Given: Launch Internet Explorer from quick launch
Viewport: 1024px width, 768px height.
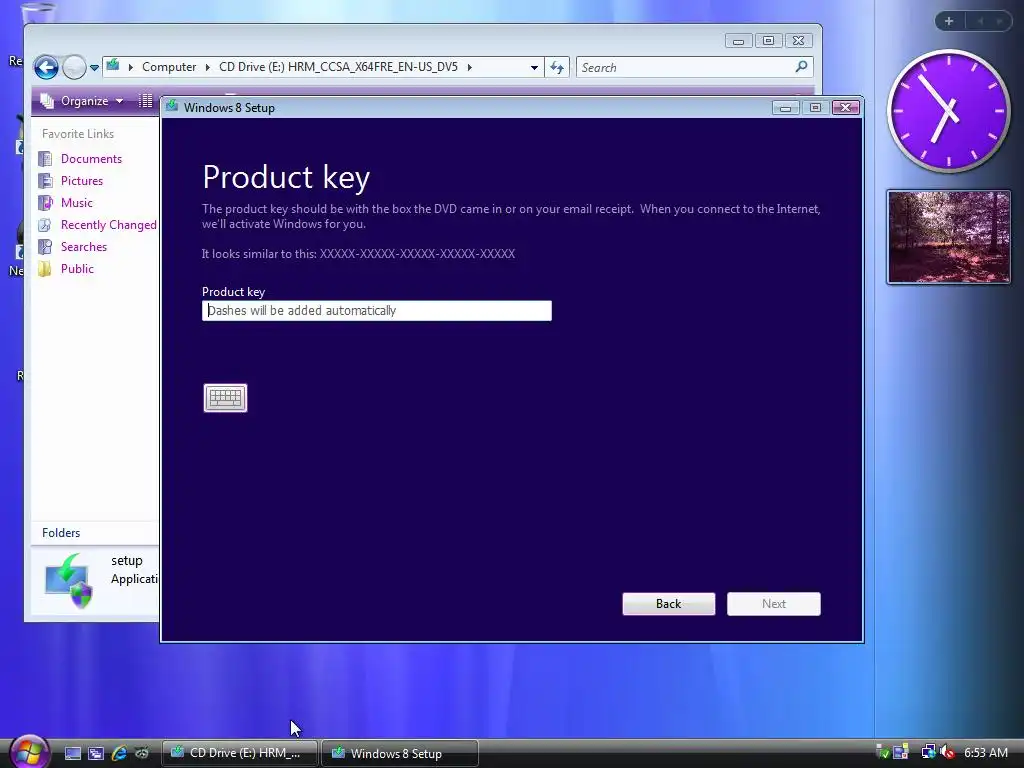Looking at the screenshot, I should (119, 753).
